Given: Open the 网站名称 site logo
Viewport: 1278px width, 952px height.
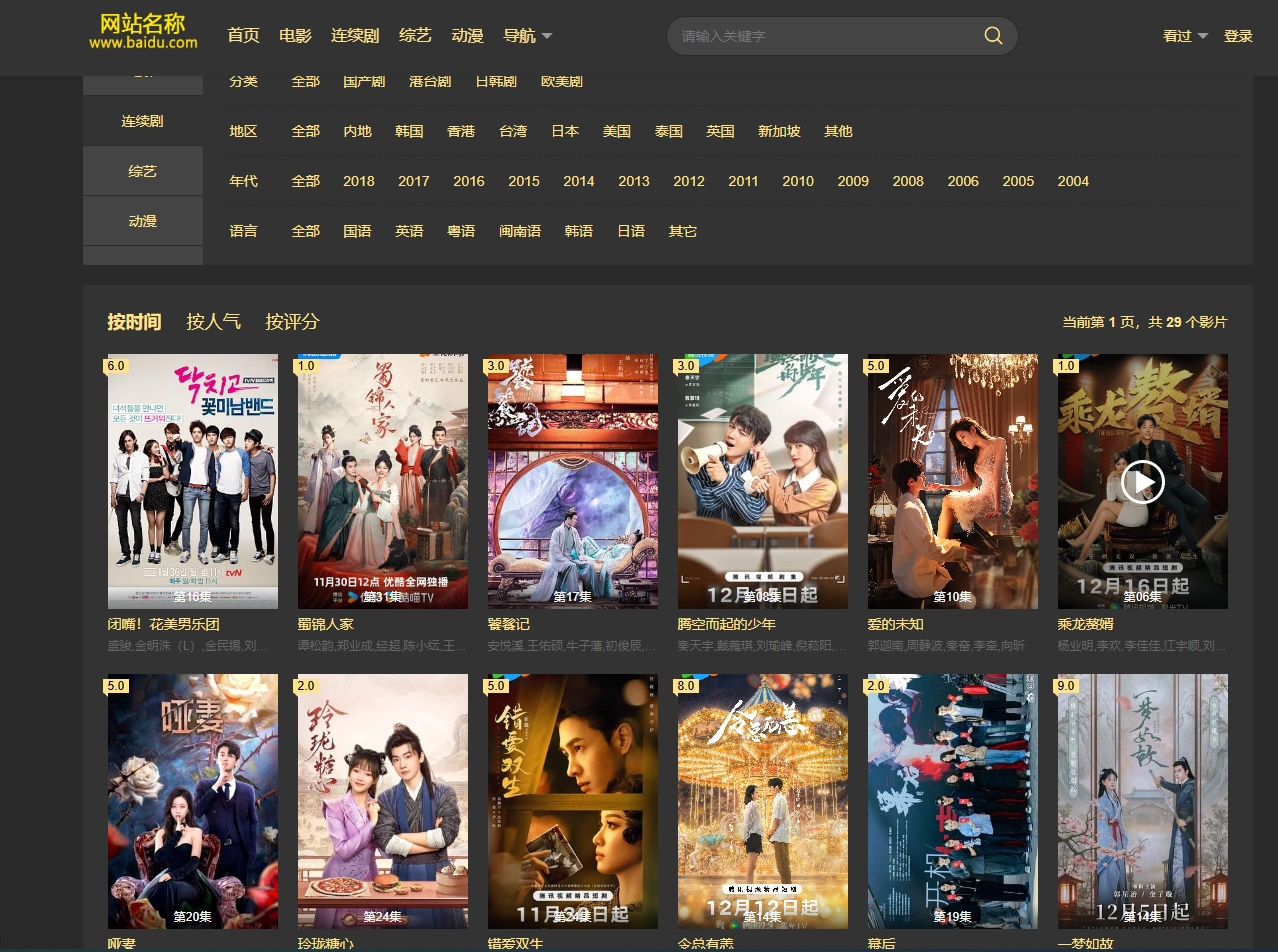Looking at the screenshot, I should (143, 32).
